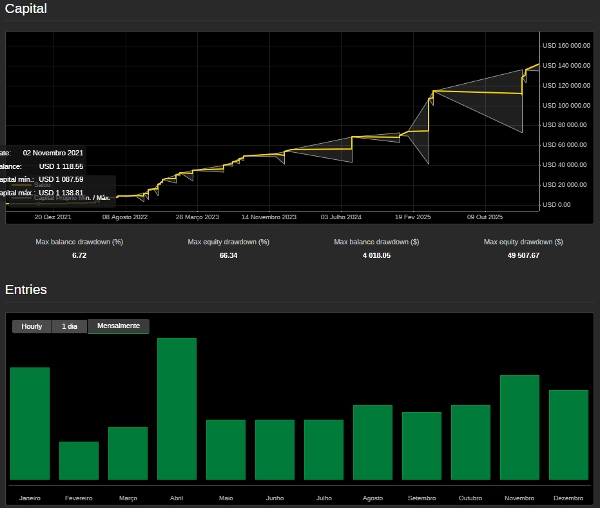The height and width of the screenshot is (508, 600).
Task: Click the Dezembro entries bar
Action: point(569,435)
